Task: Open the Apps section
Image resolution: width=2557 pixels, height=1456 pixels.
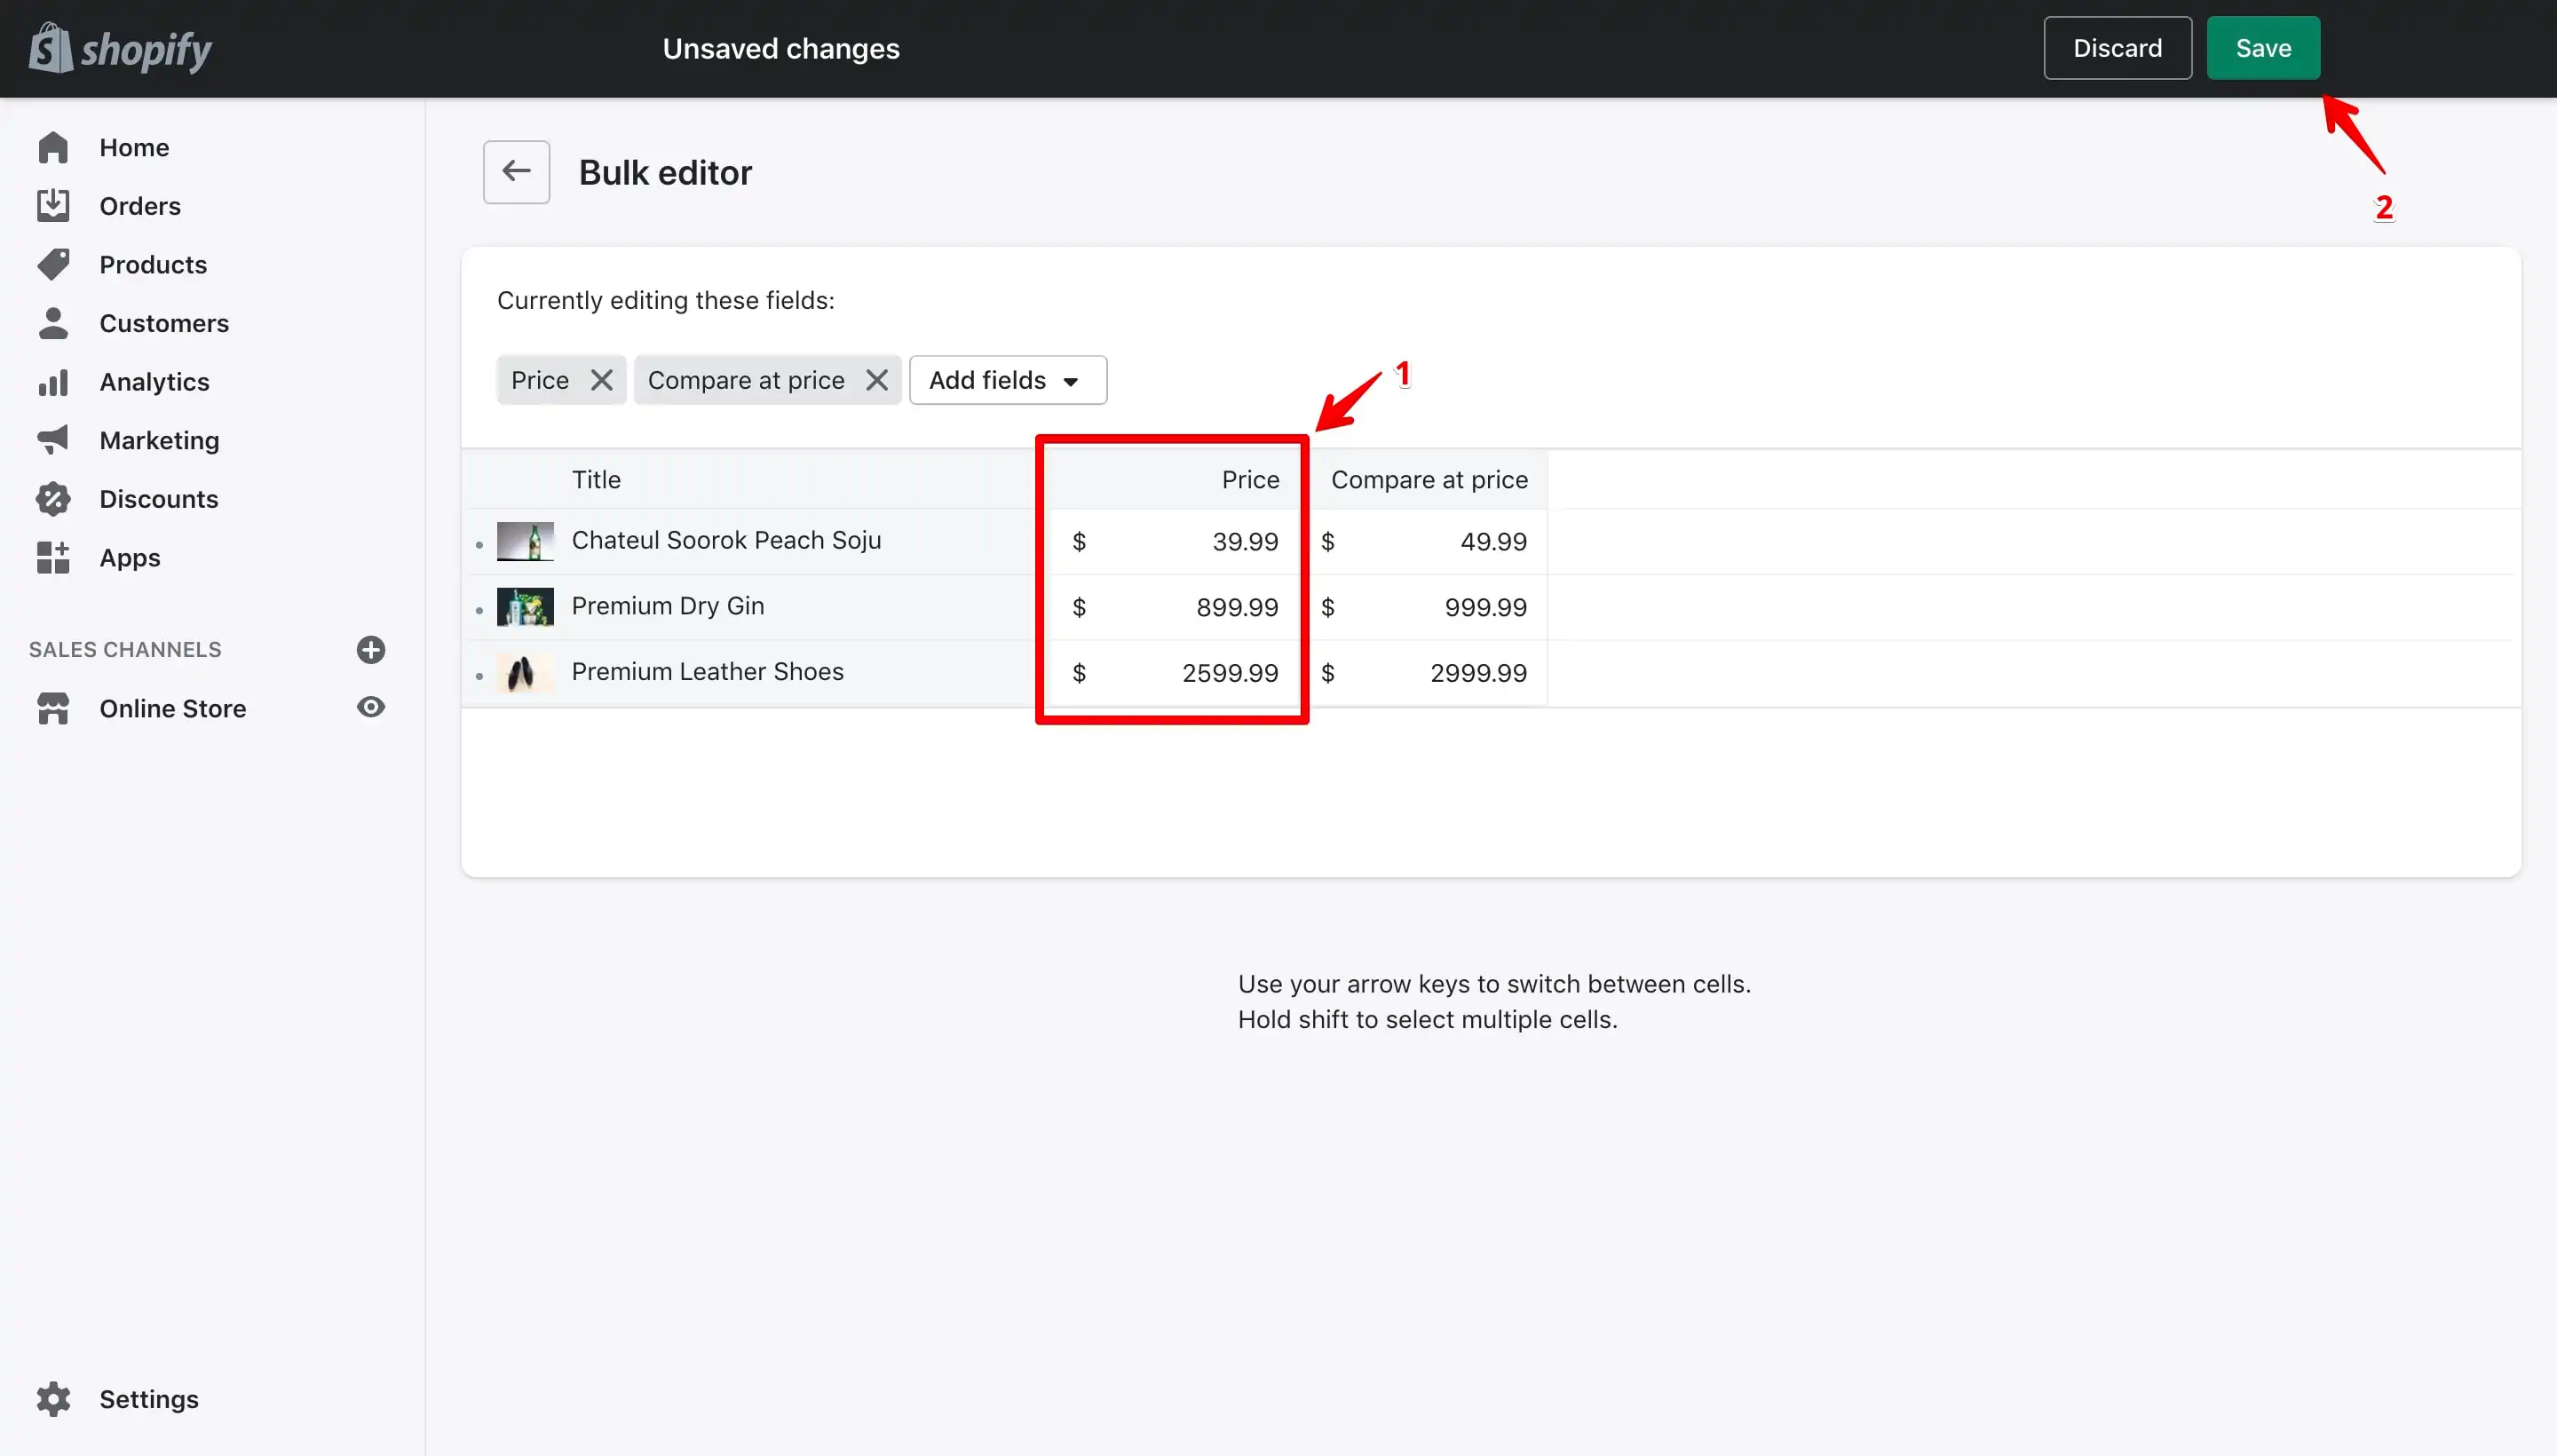Action: tap(130, 558)
